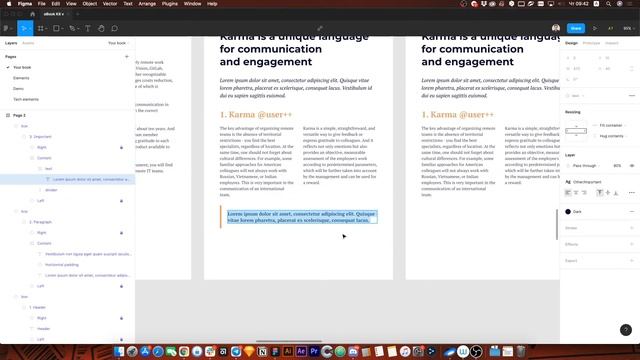
Task: Open the File menu
Action: coord(42,4)
